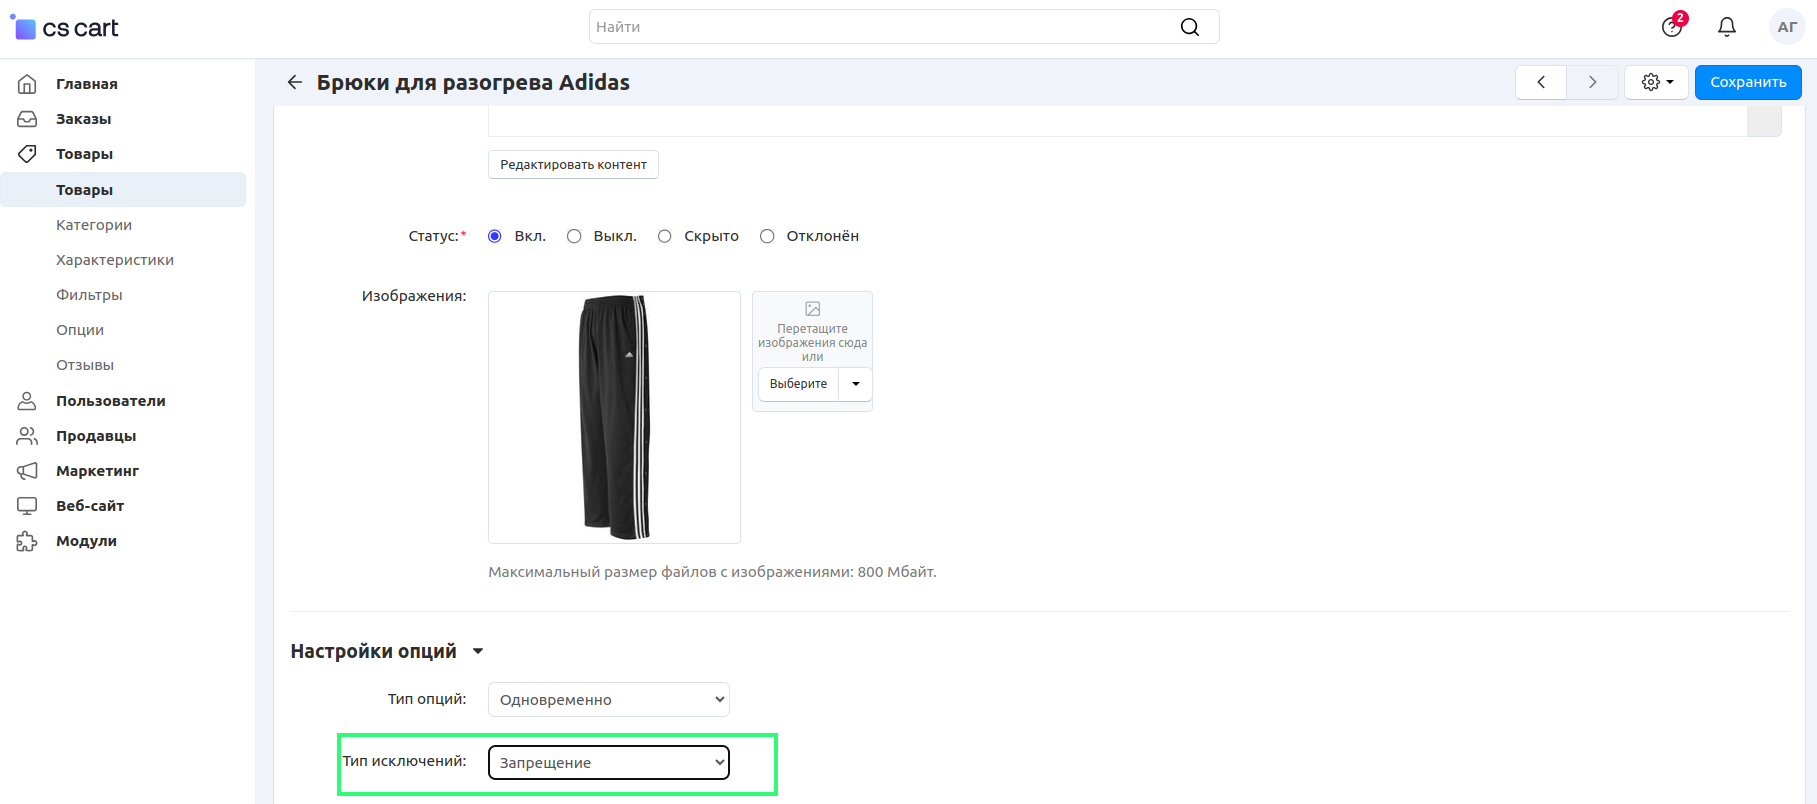Open the help icon with red badge
Viewport: 1817px width, 804px height.
1672,27
